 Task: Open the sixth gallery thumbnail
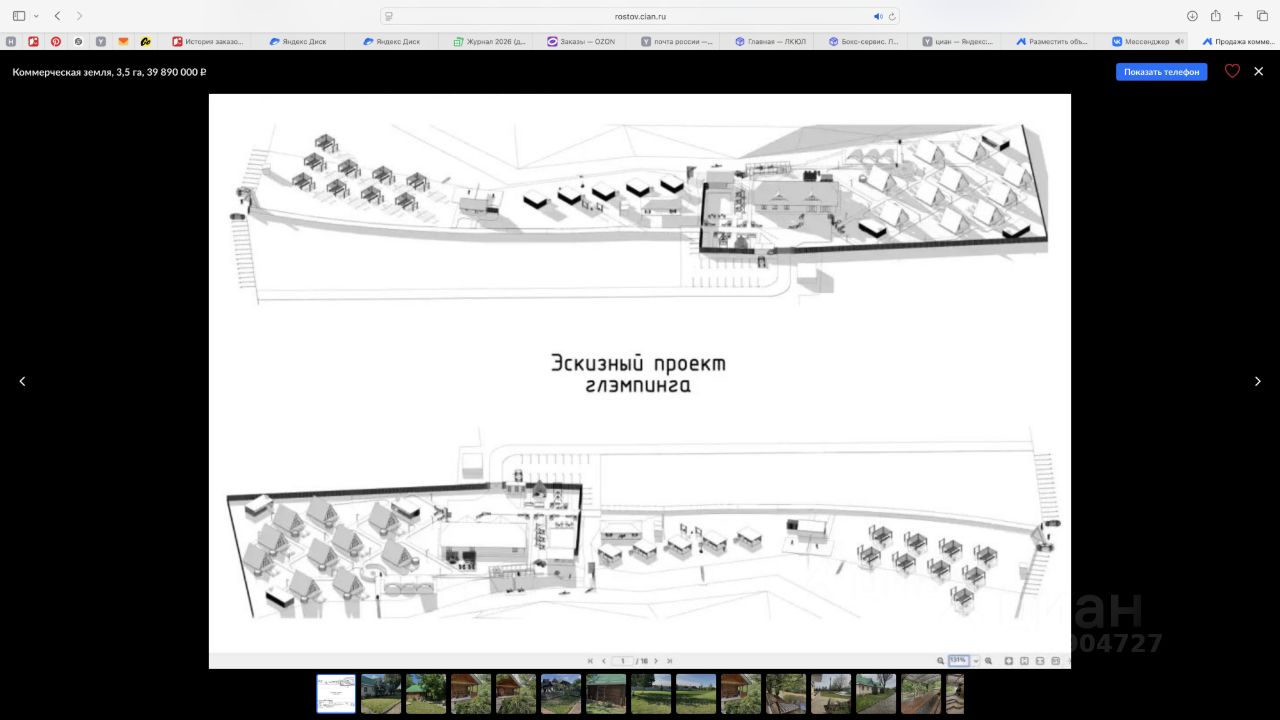(x=561, y=694)
